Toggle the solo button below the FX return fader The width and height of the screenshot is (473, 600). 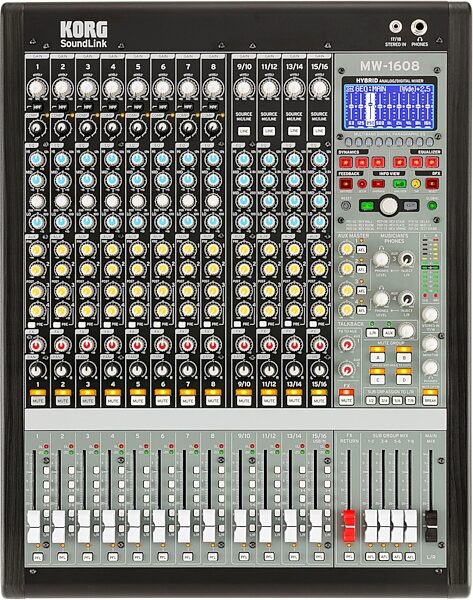349,557
